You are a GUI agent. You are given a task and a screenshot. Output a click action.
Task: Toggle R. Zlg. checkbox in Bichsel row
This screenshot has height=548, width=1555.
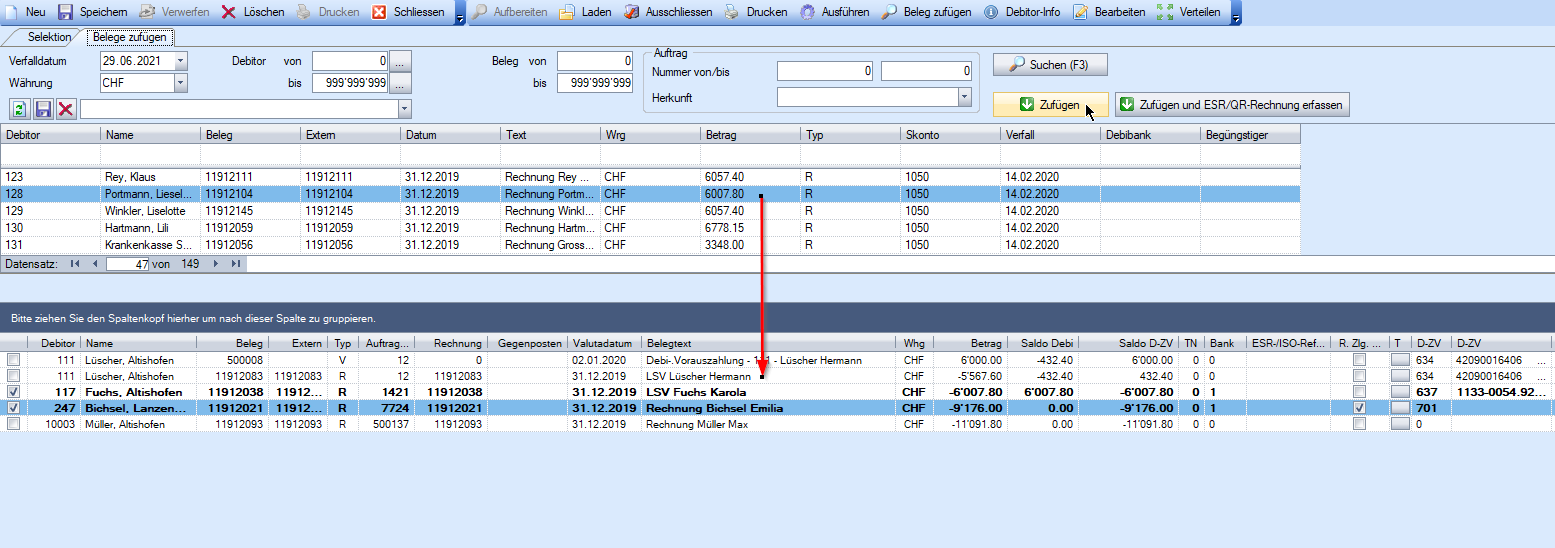click(1359, 408)
